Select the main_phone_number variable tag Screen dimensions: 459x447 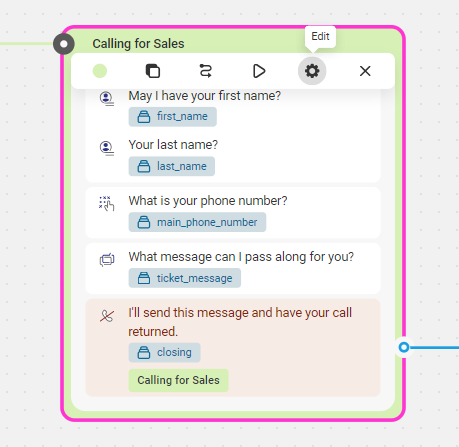click(197, 222)
